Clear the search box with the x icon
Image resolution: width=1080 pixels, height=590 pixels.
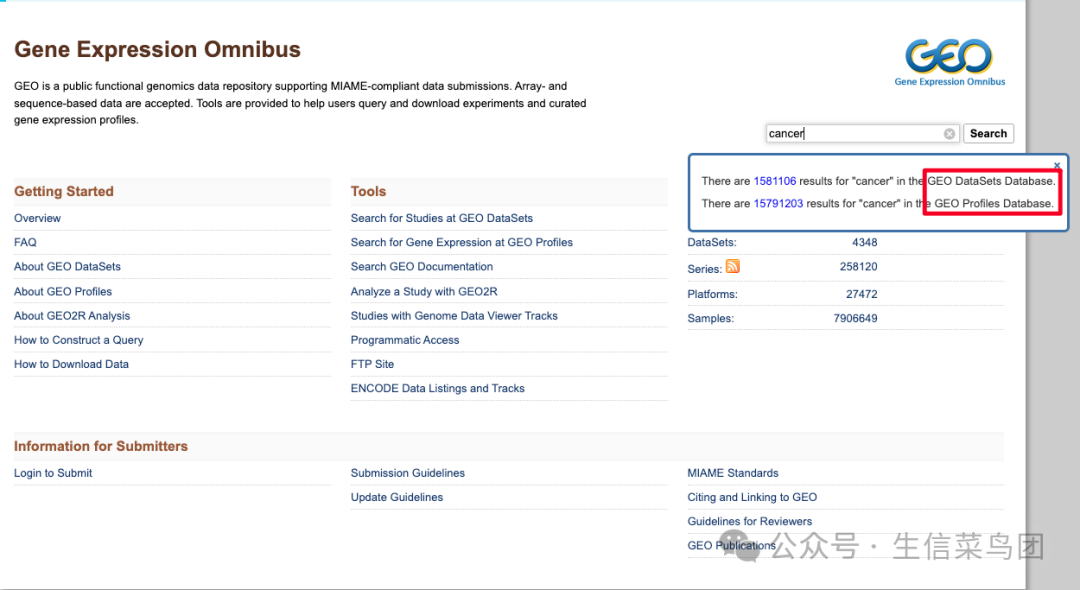(949, 134)
